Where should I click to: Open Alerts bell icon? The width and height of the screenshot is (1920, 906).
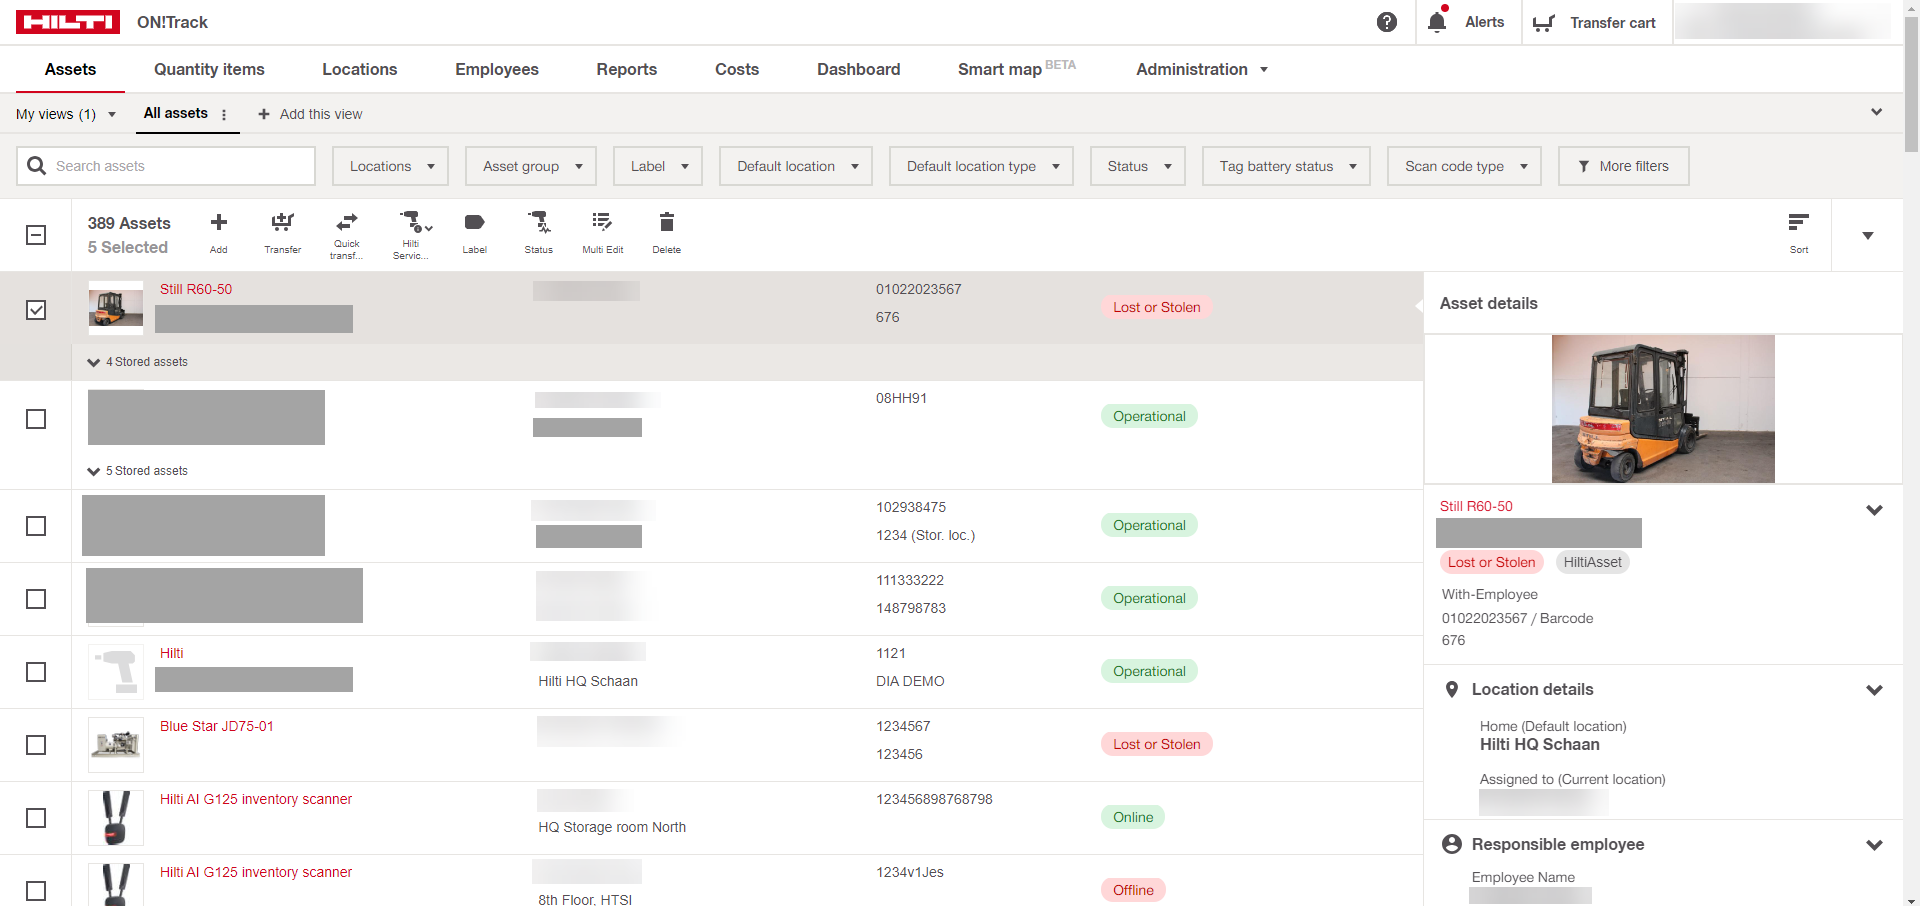coord(1437,22)
